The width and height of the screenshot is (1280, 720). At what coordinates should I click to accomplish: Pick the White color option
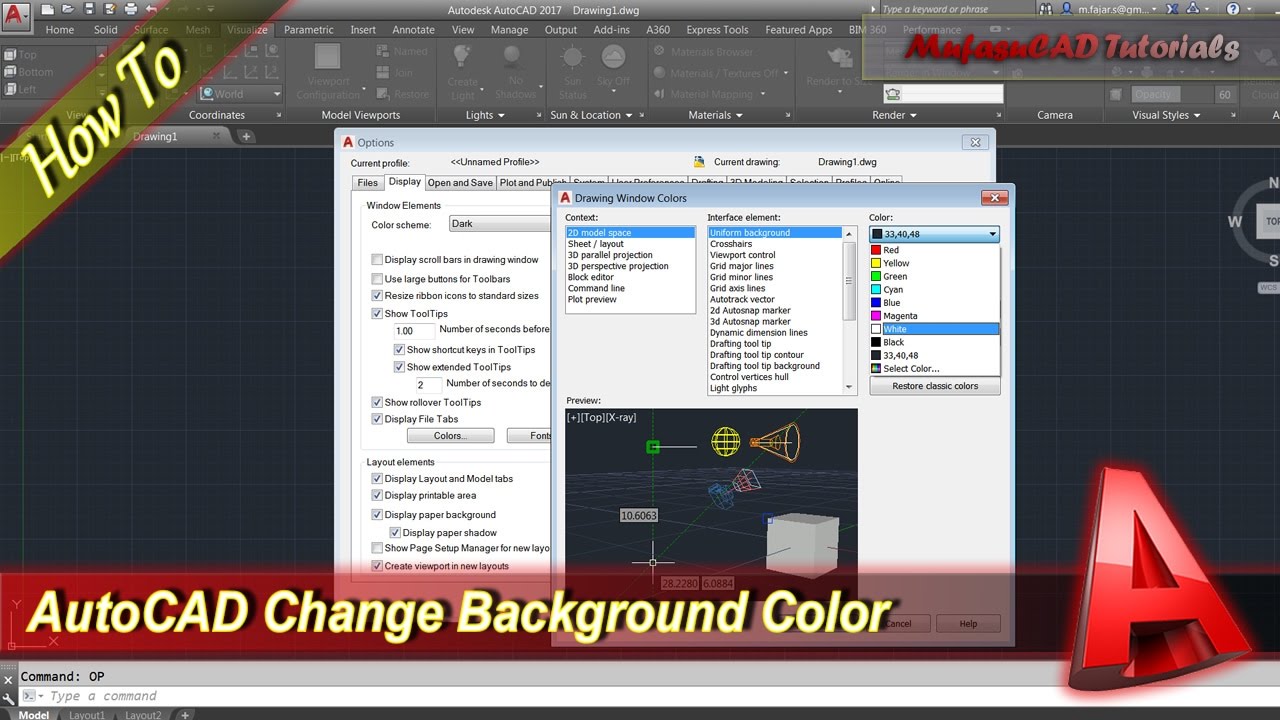click(x=935, y=329)
